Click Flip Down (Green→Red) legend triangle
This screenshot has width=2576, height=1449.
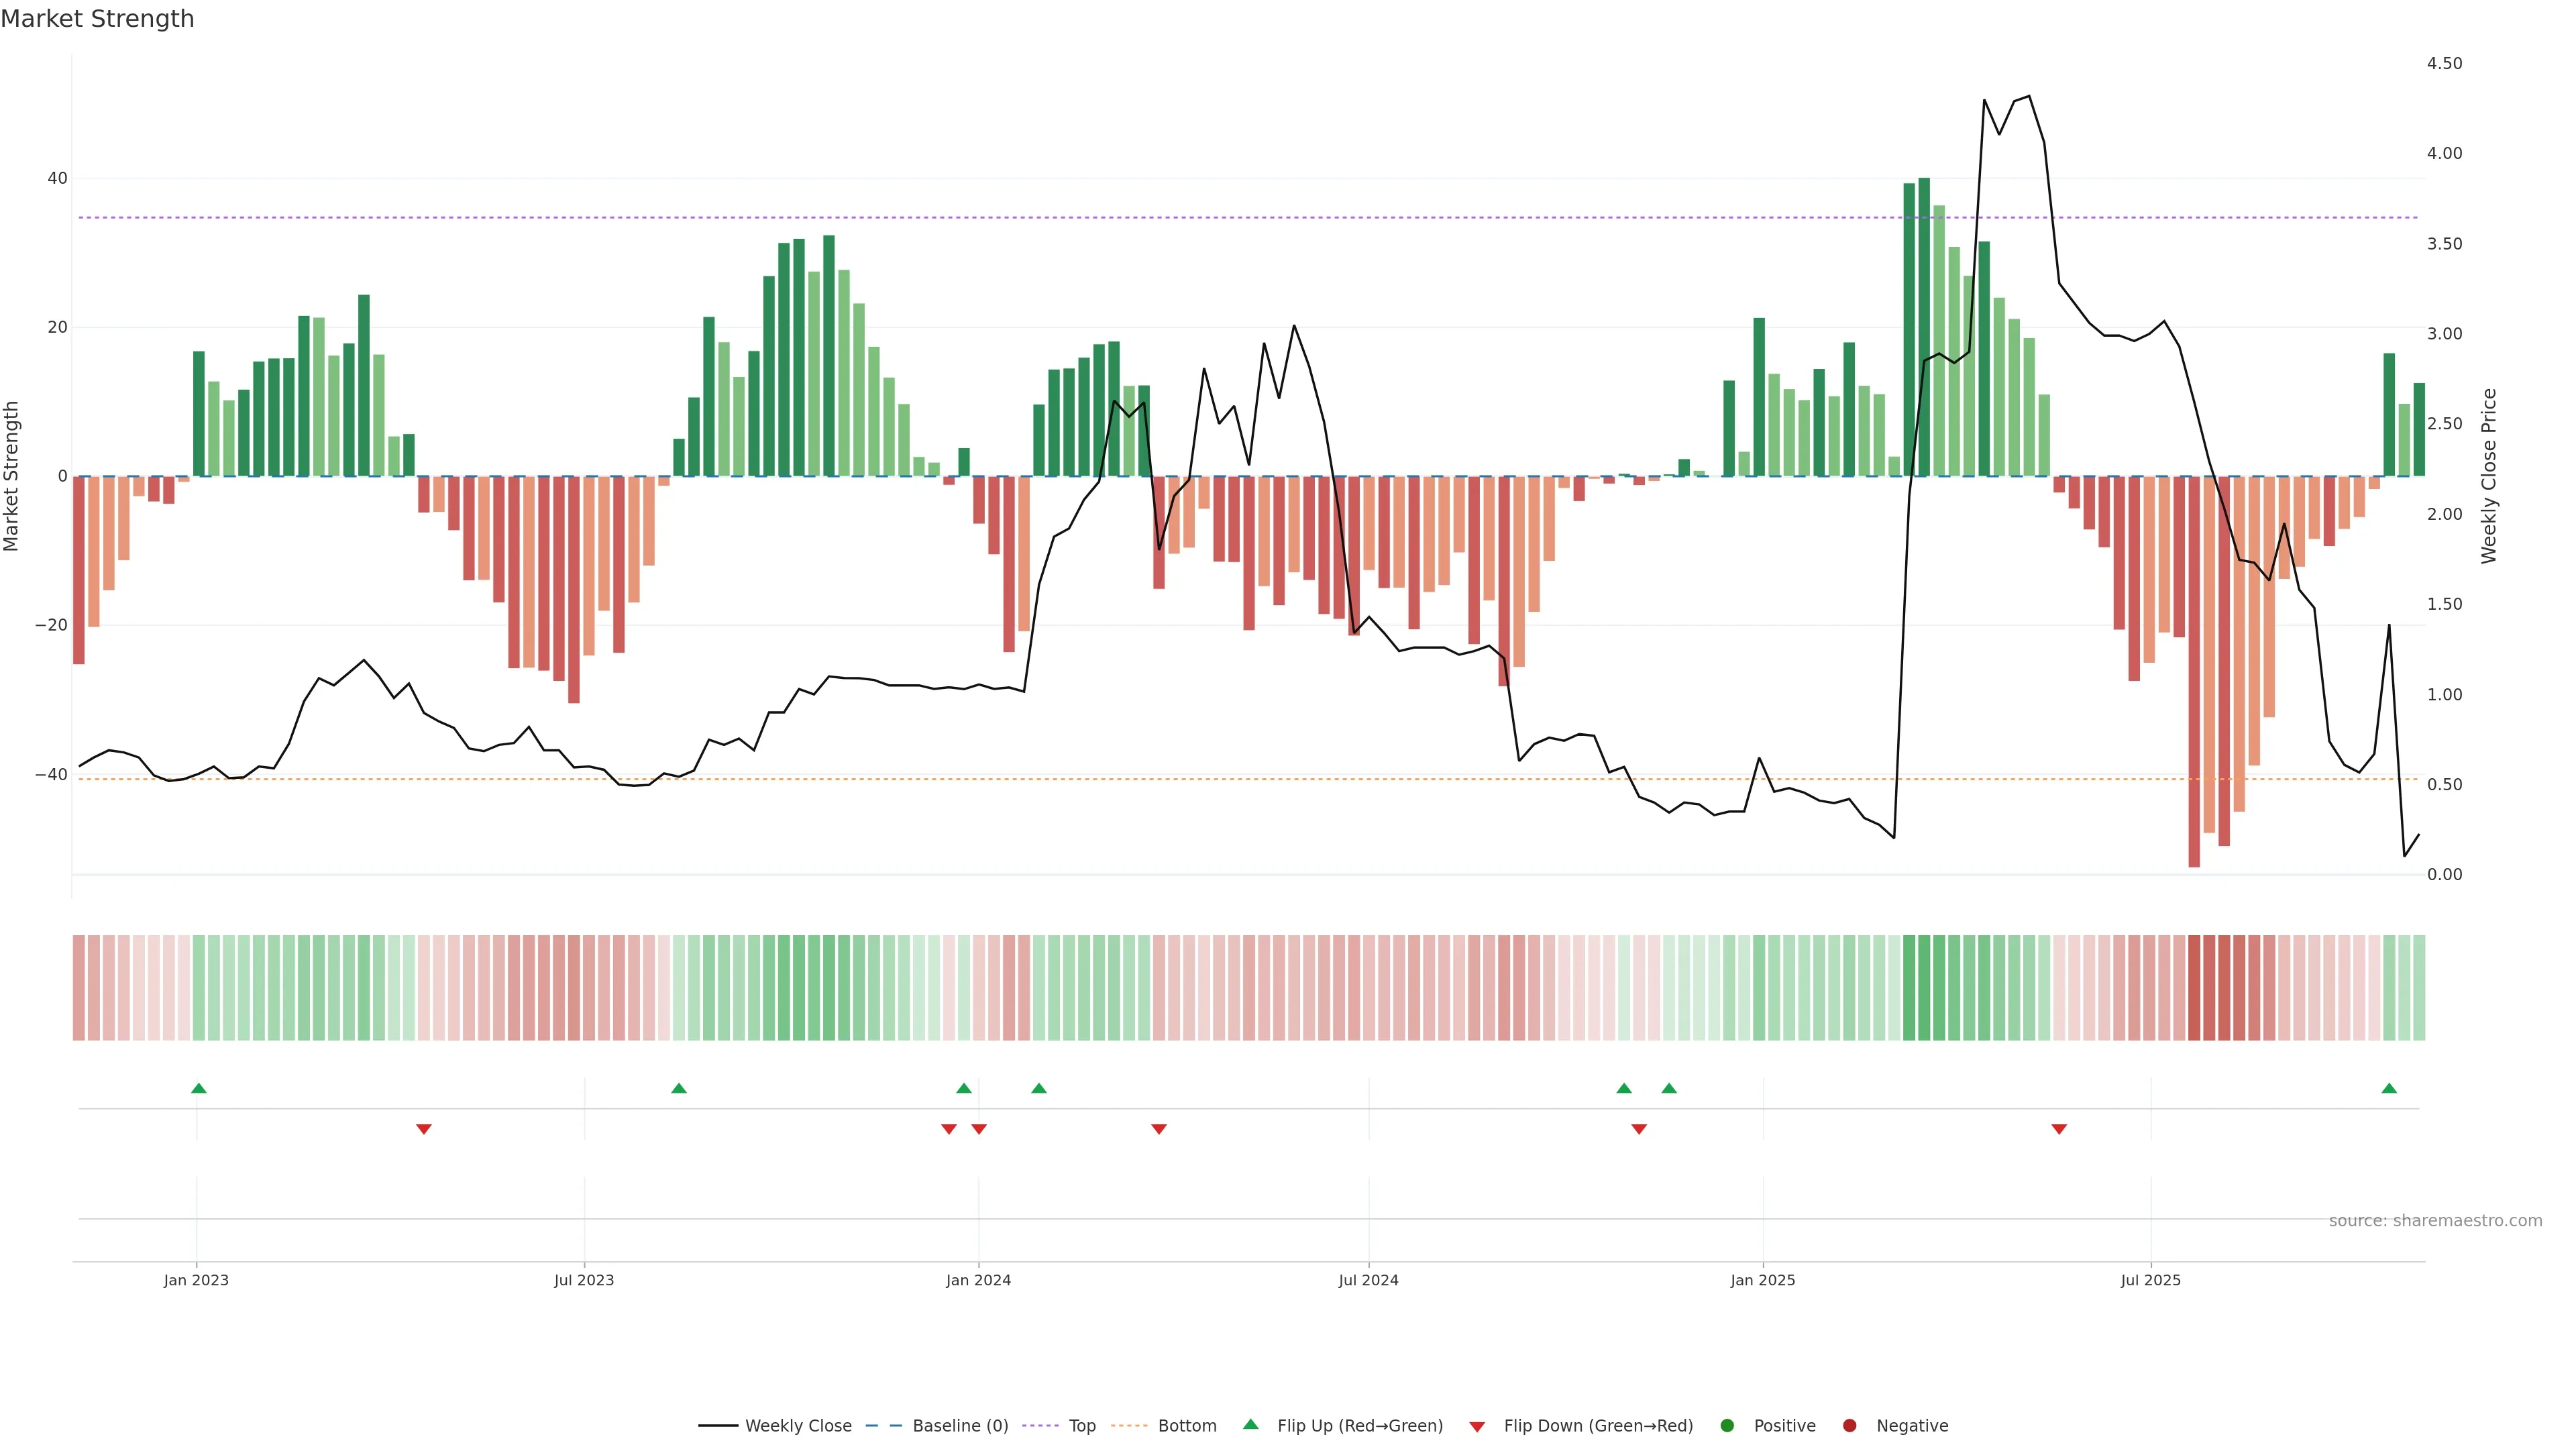[1477, 1427]
